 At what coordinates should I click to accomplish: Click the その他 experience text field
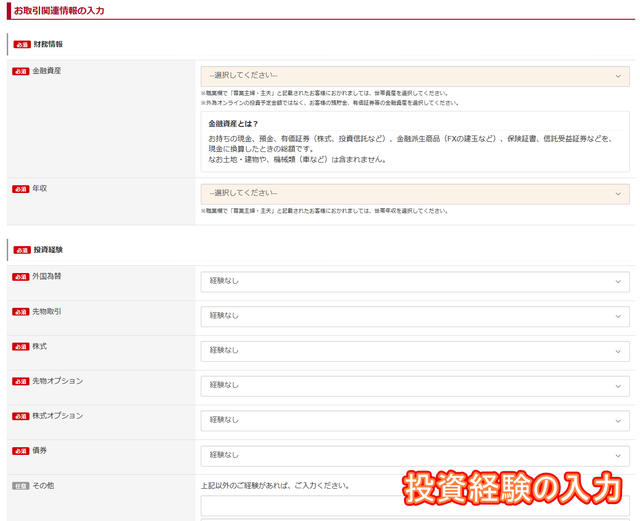pos(415,506)
